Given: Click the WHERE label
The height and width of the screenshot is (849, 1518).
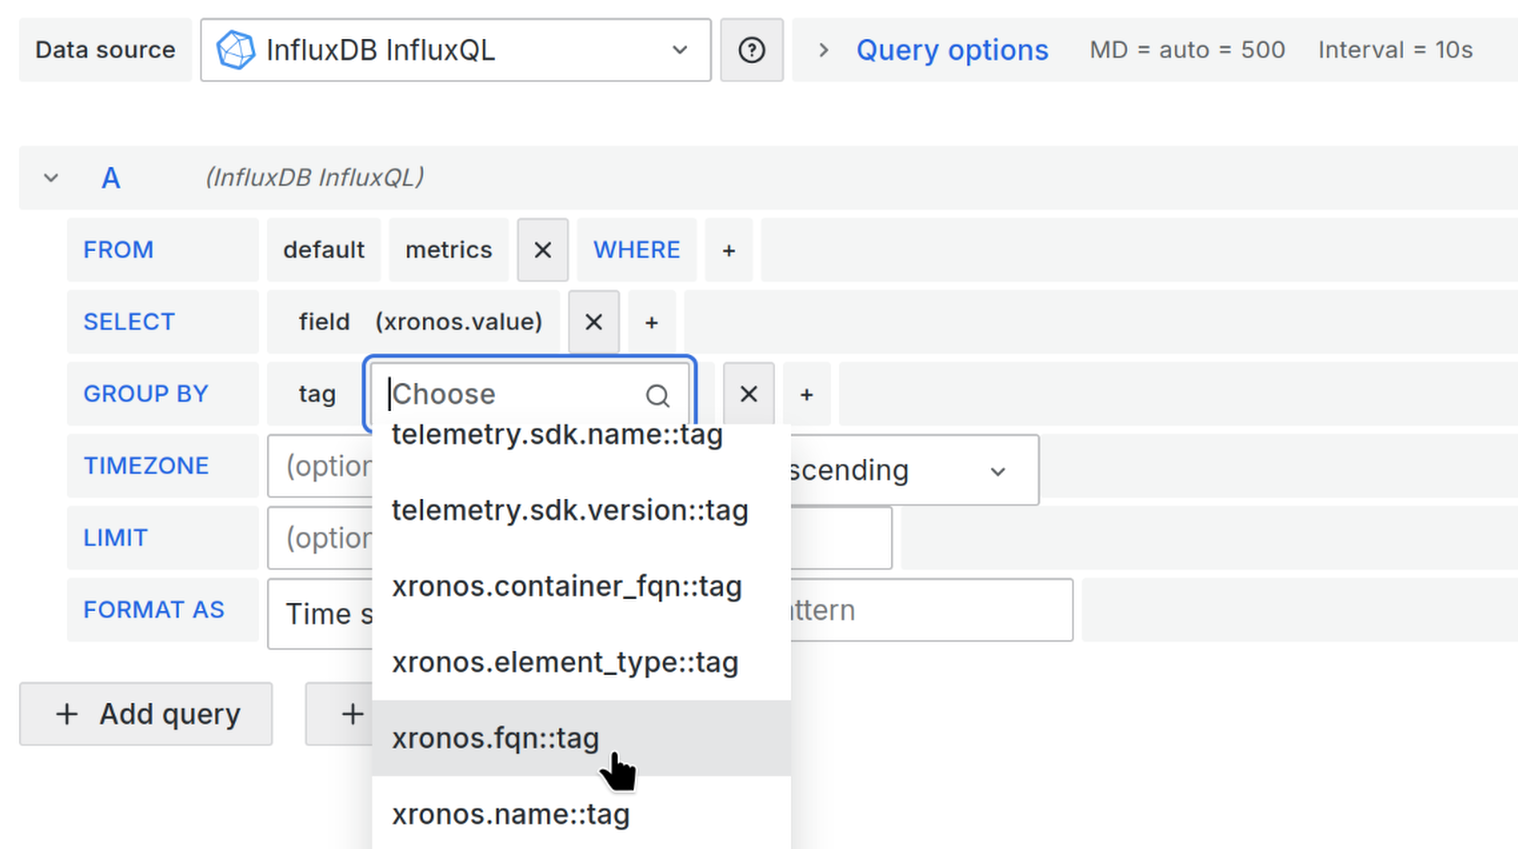Looking at the screenshot, I should coord(637,250).
